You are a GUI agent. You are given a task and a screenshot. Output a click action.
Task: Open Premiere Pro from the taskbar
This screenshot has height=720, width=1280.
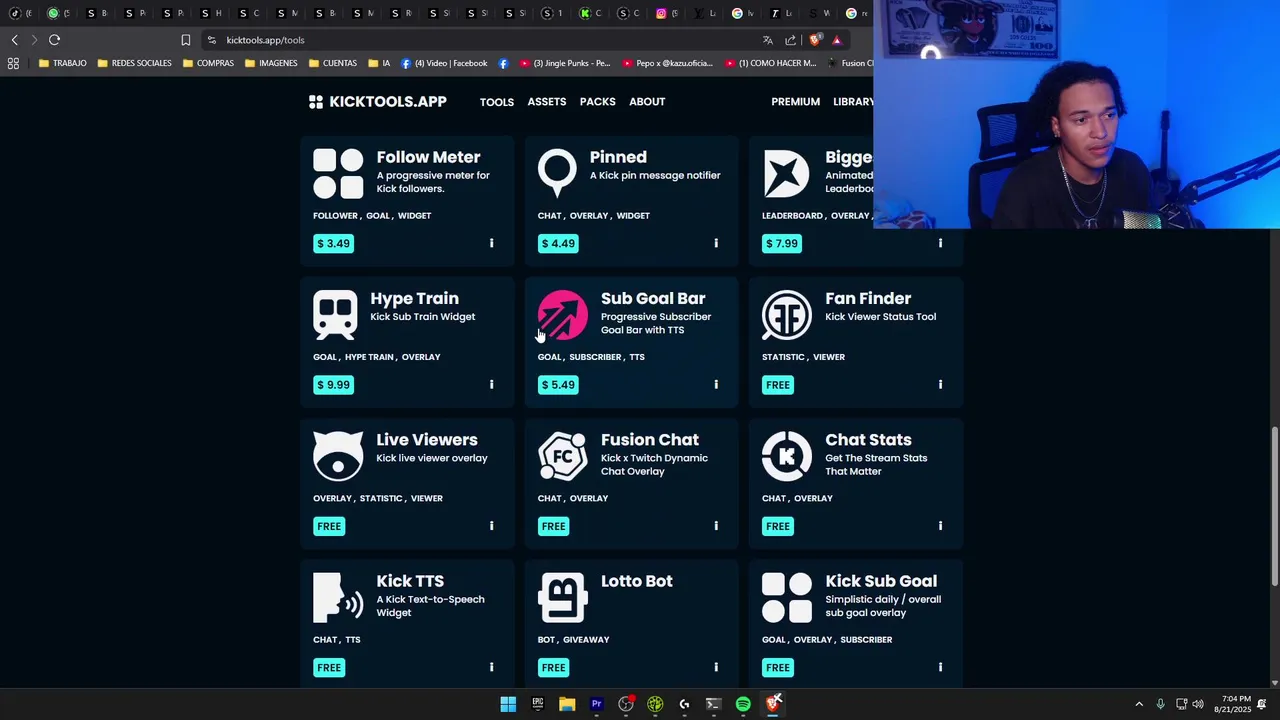[x=596, y=704]
